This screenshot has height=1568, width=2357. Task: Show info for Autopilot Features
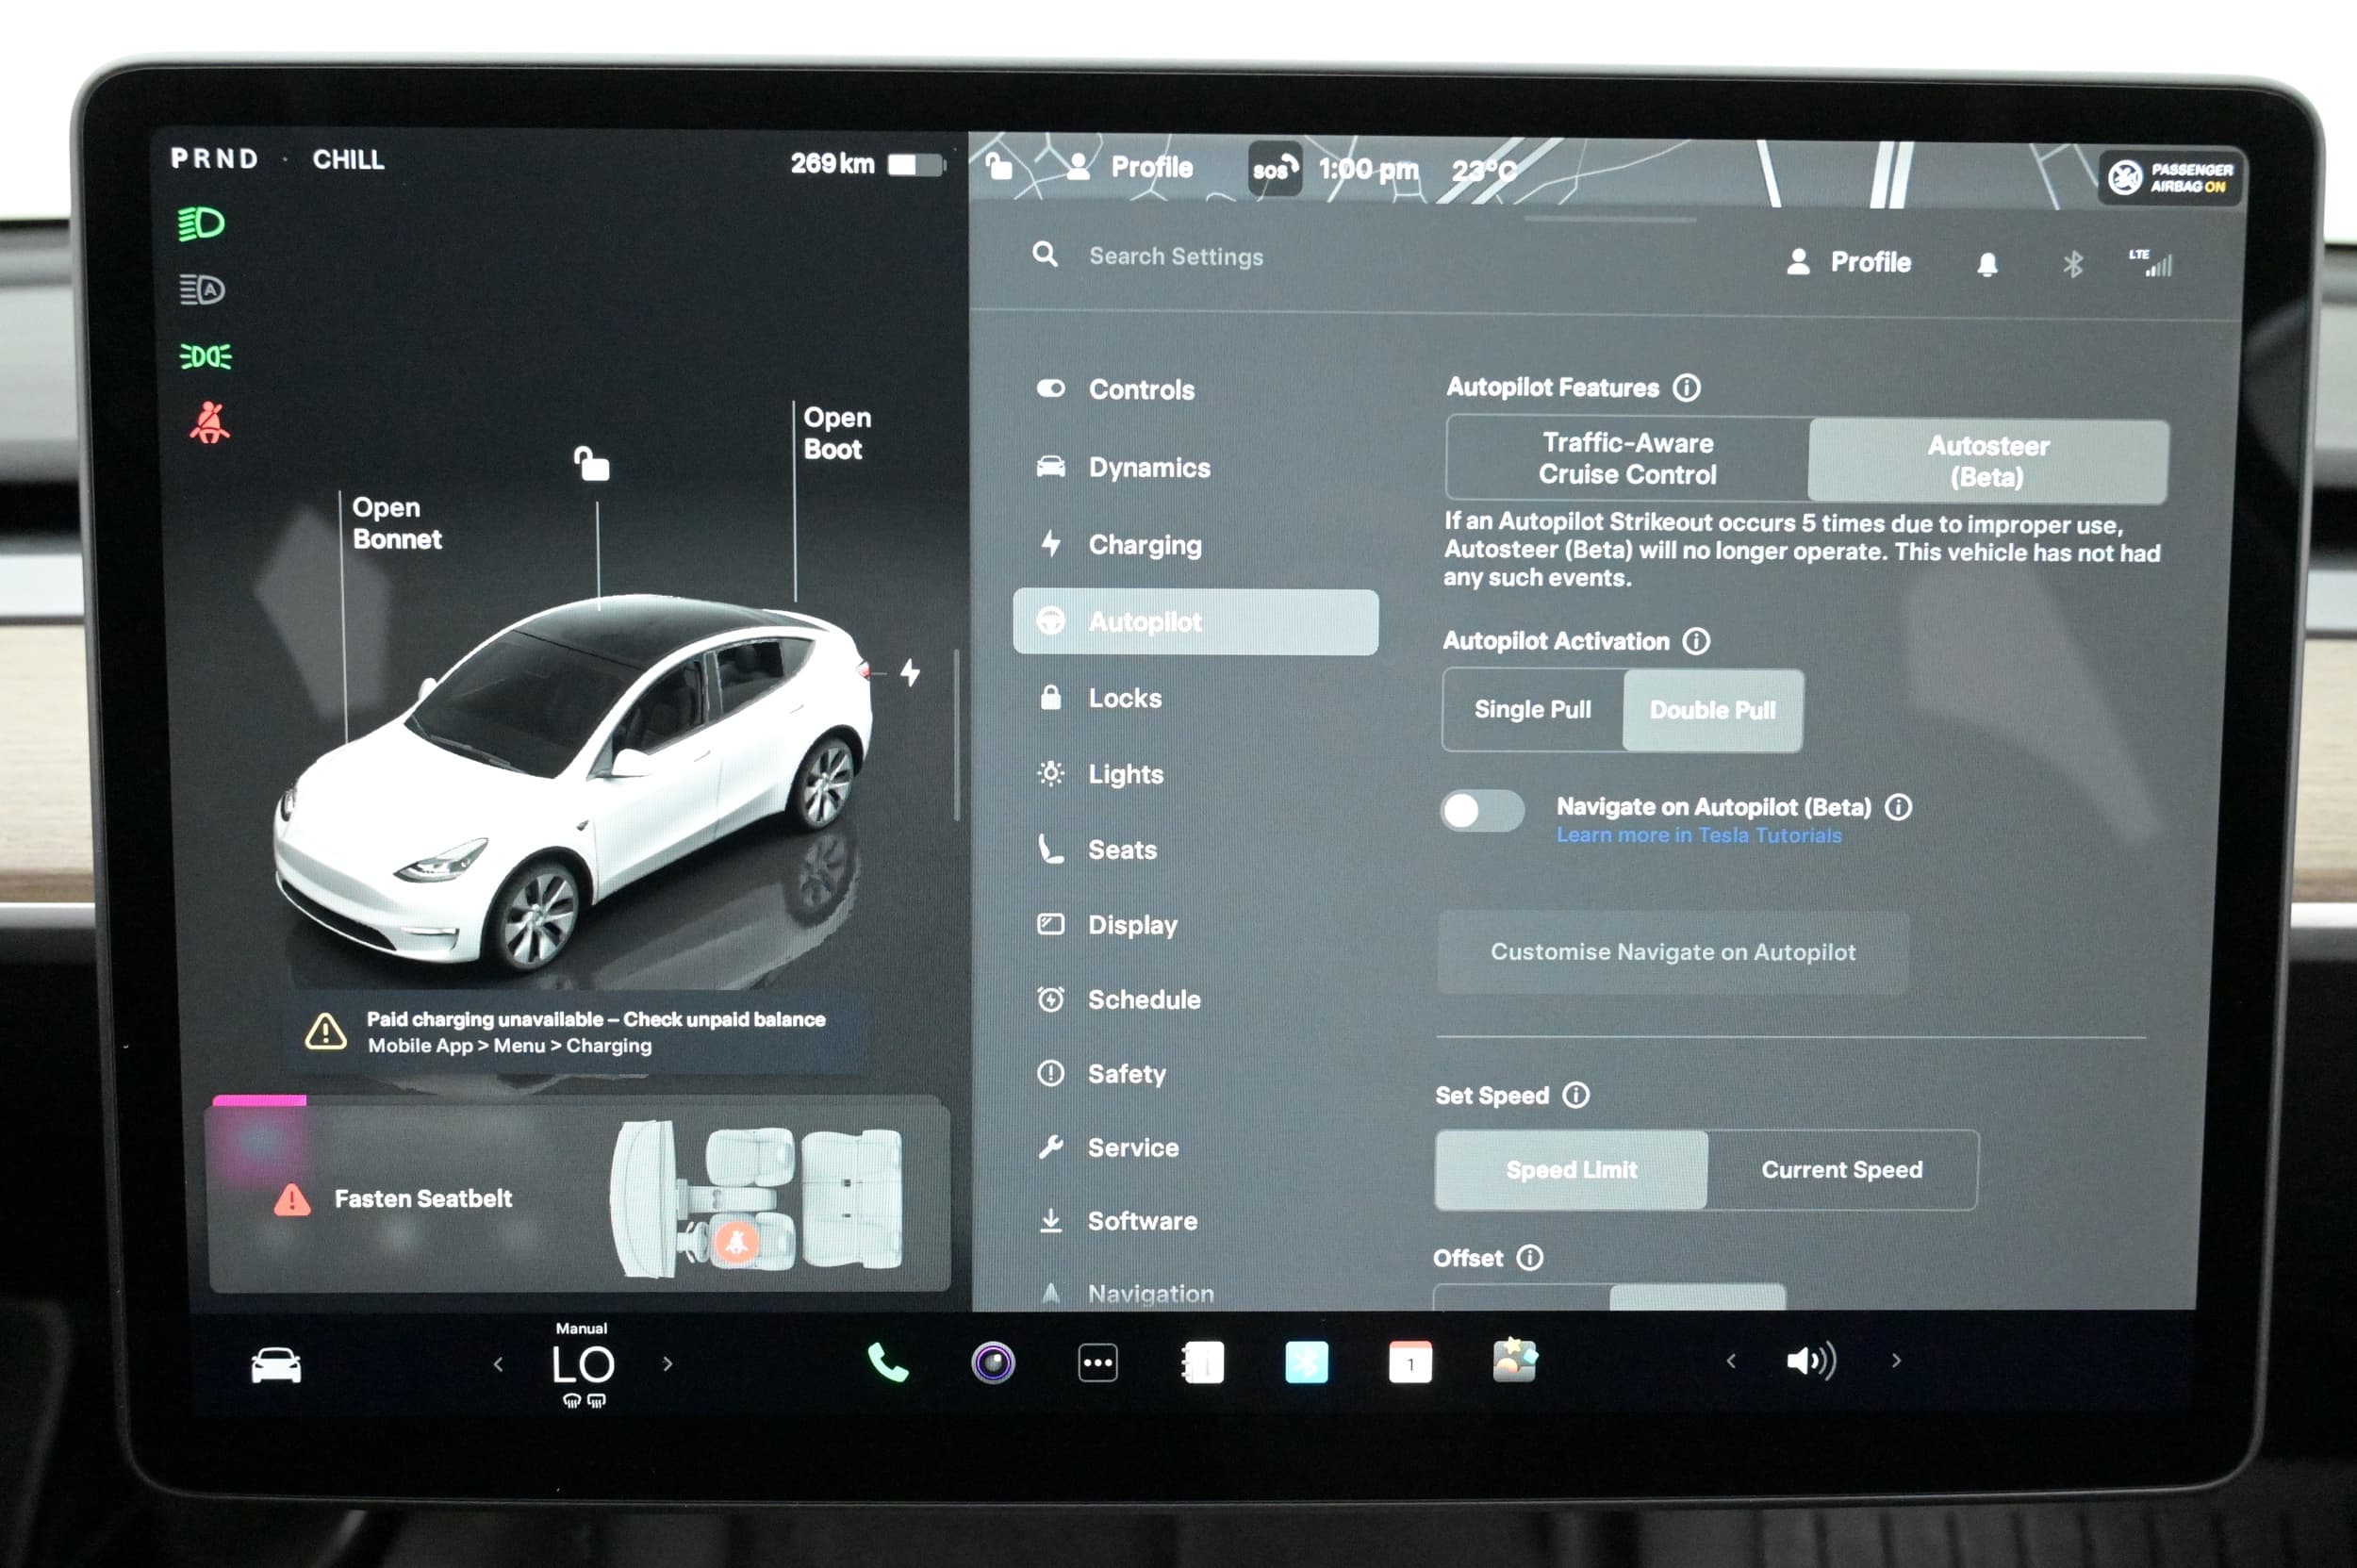click(x=1687, y=387)
